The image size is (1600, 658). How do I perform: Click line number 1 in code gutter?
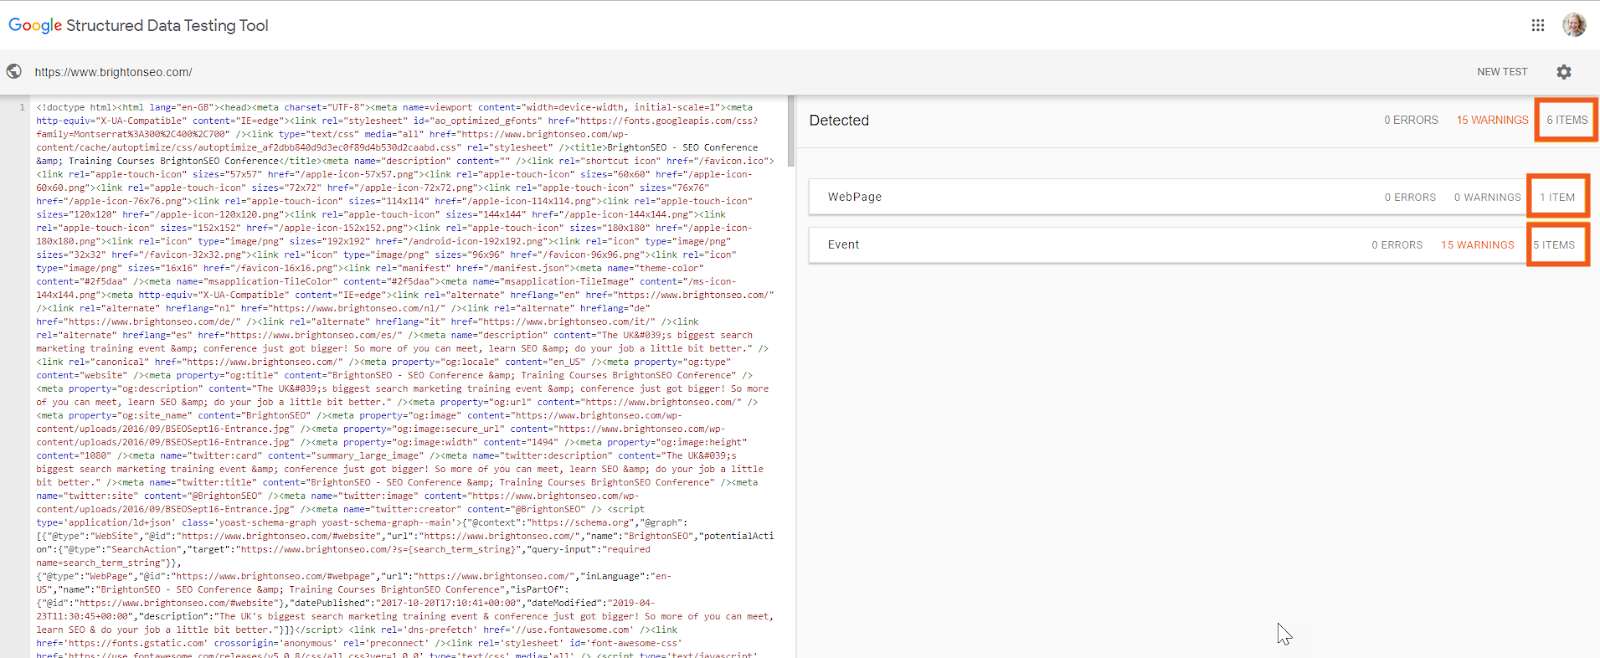pos(22,107)
